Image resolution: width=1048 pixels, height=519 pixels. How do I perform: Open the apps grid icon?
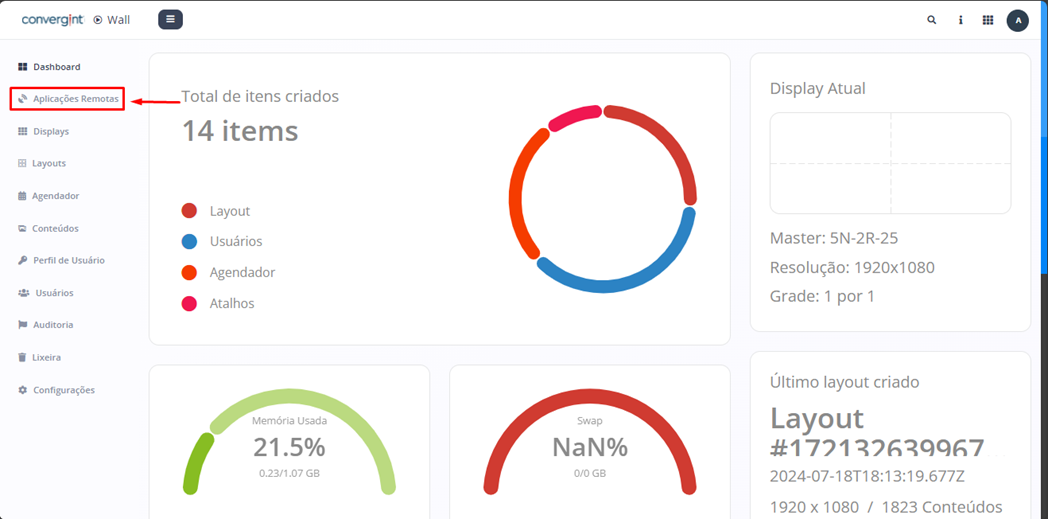(988, 20)
